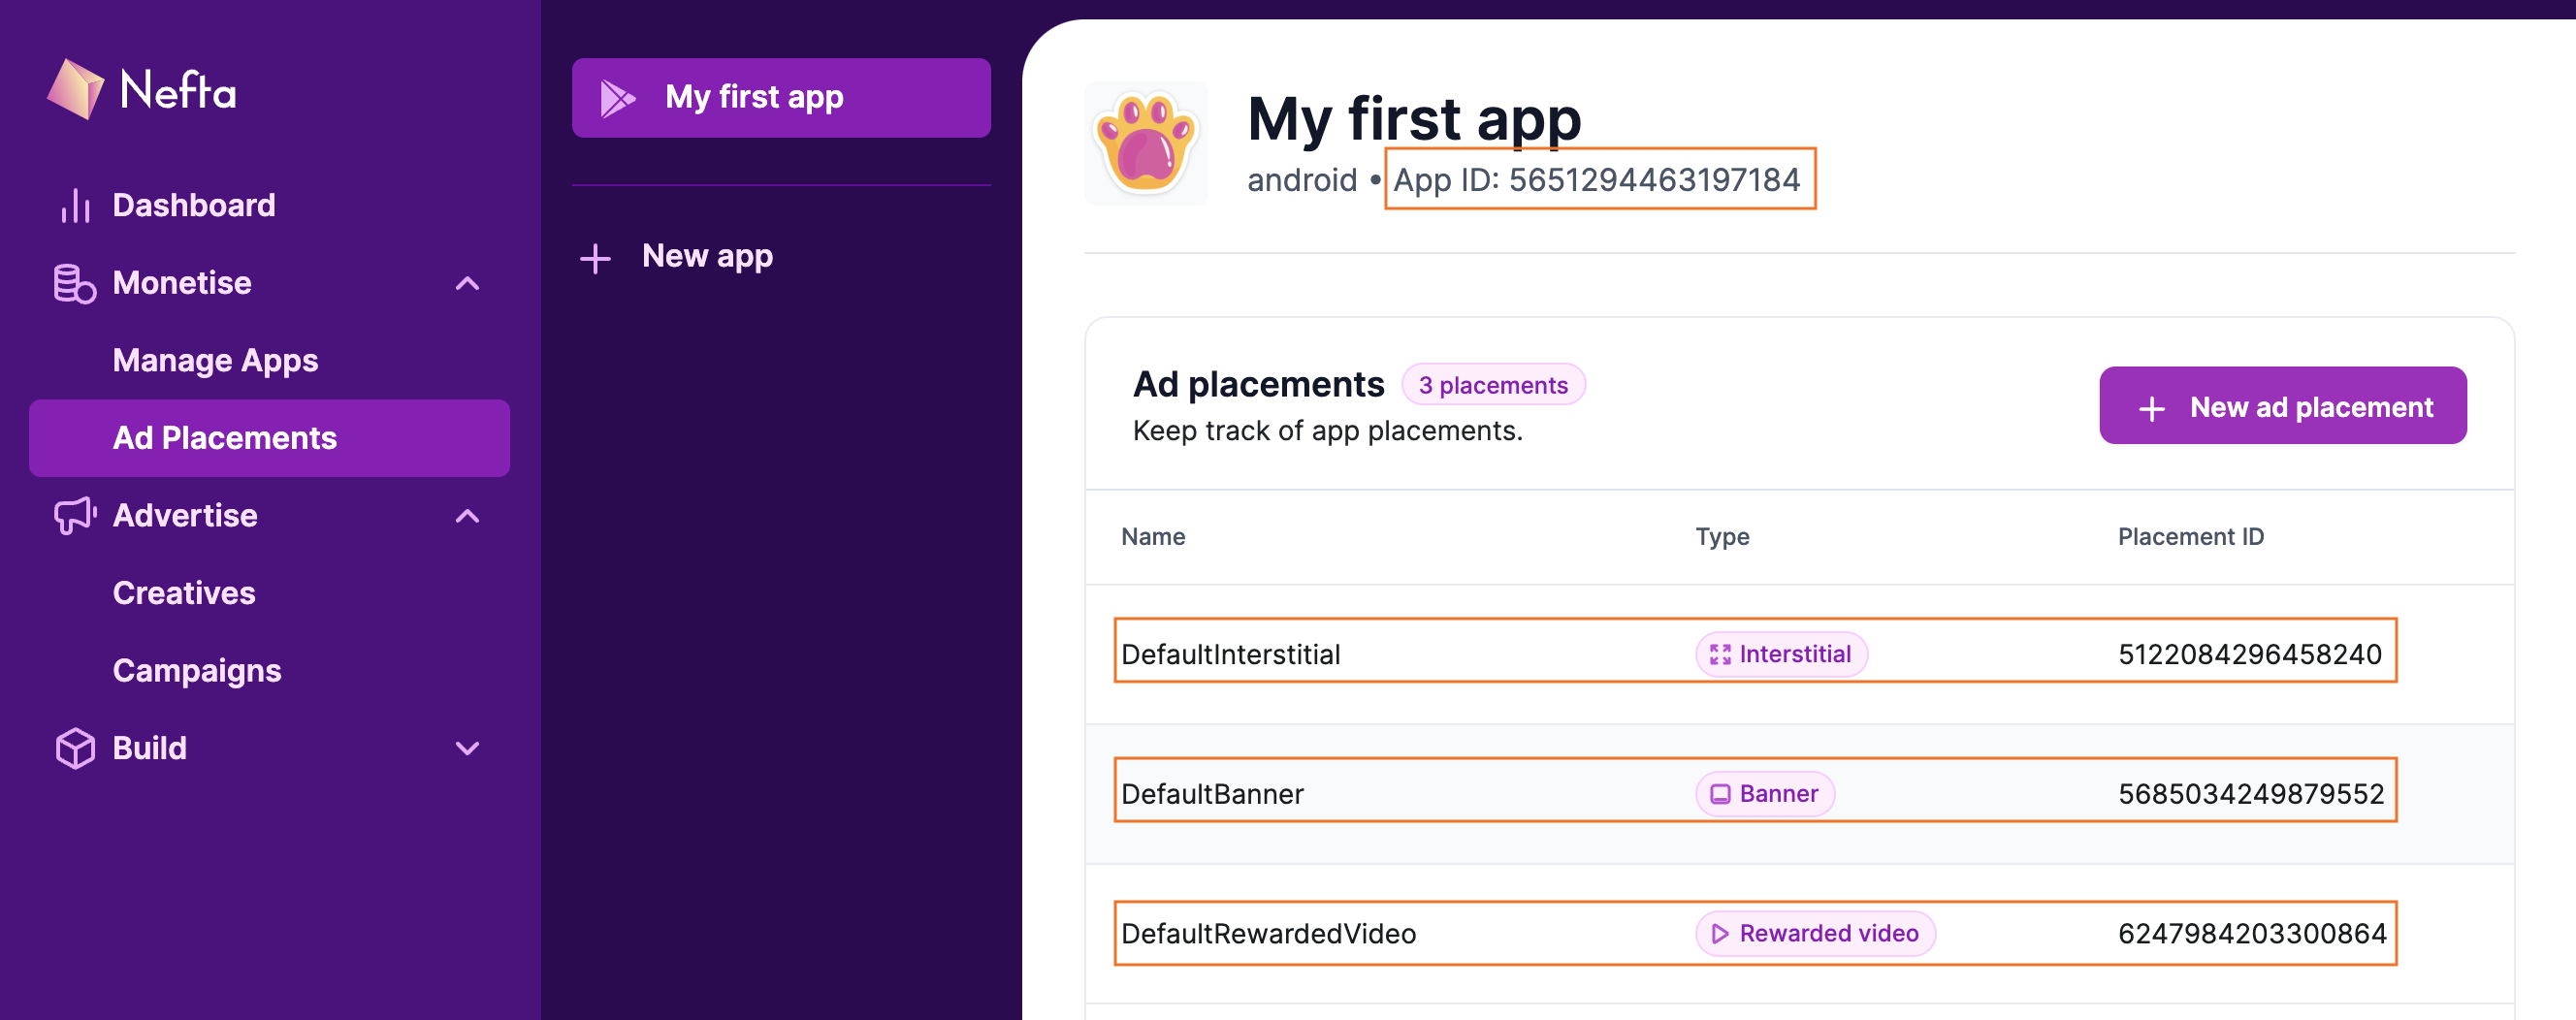Collapse the Advertise section chevron
This screenshot has height=1020, width=2576.
click(x=467, y=516)
